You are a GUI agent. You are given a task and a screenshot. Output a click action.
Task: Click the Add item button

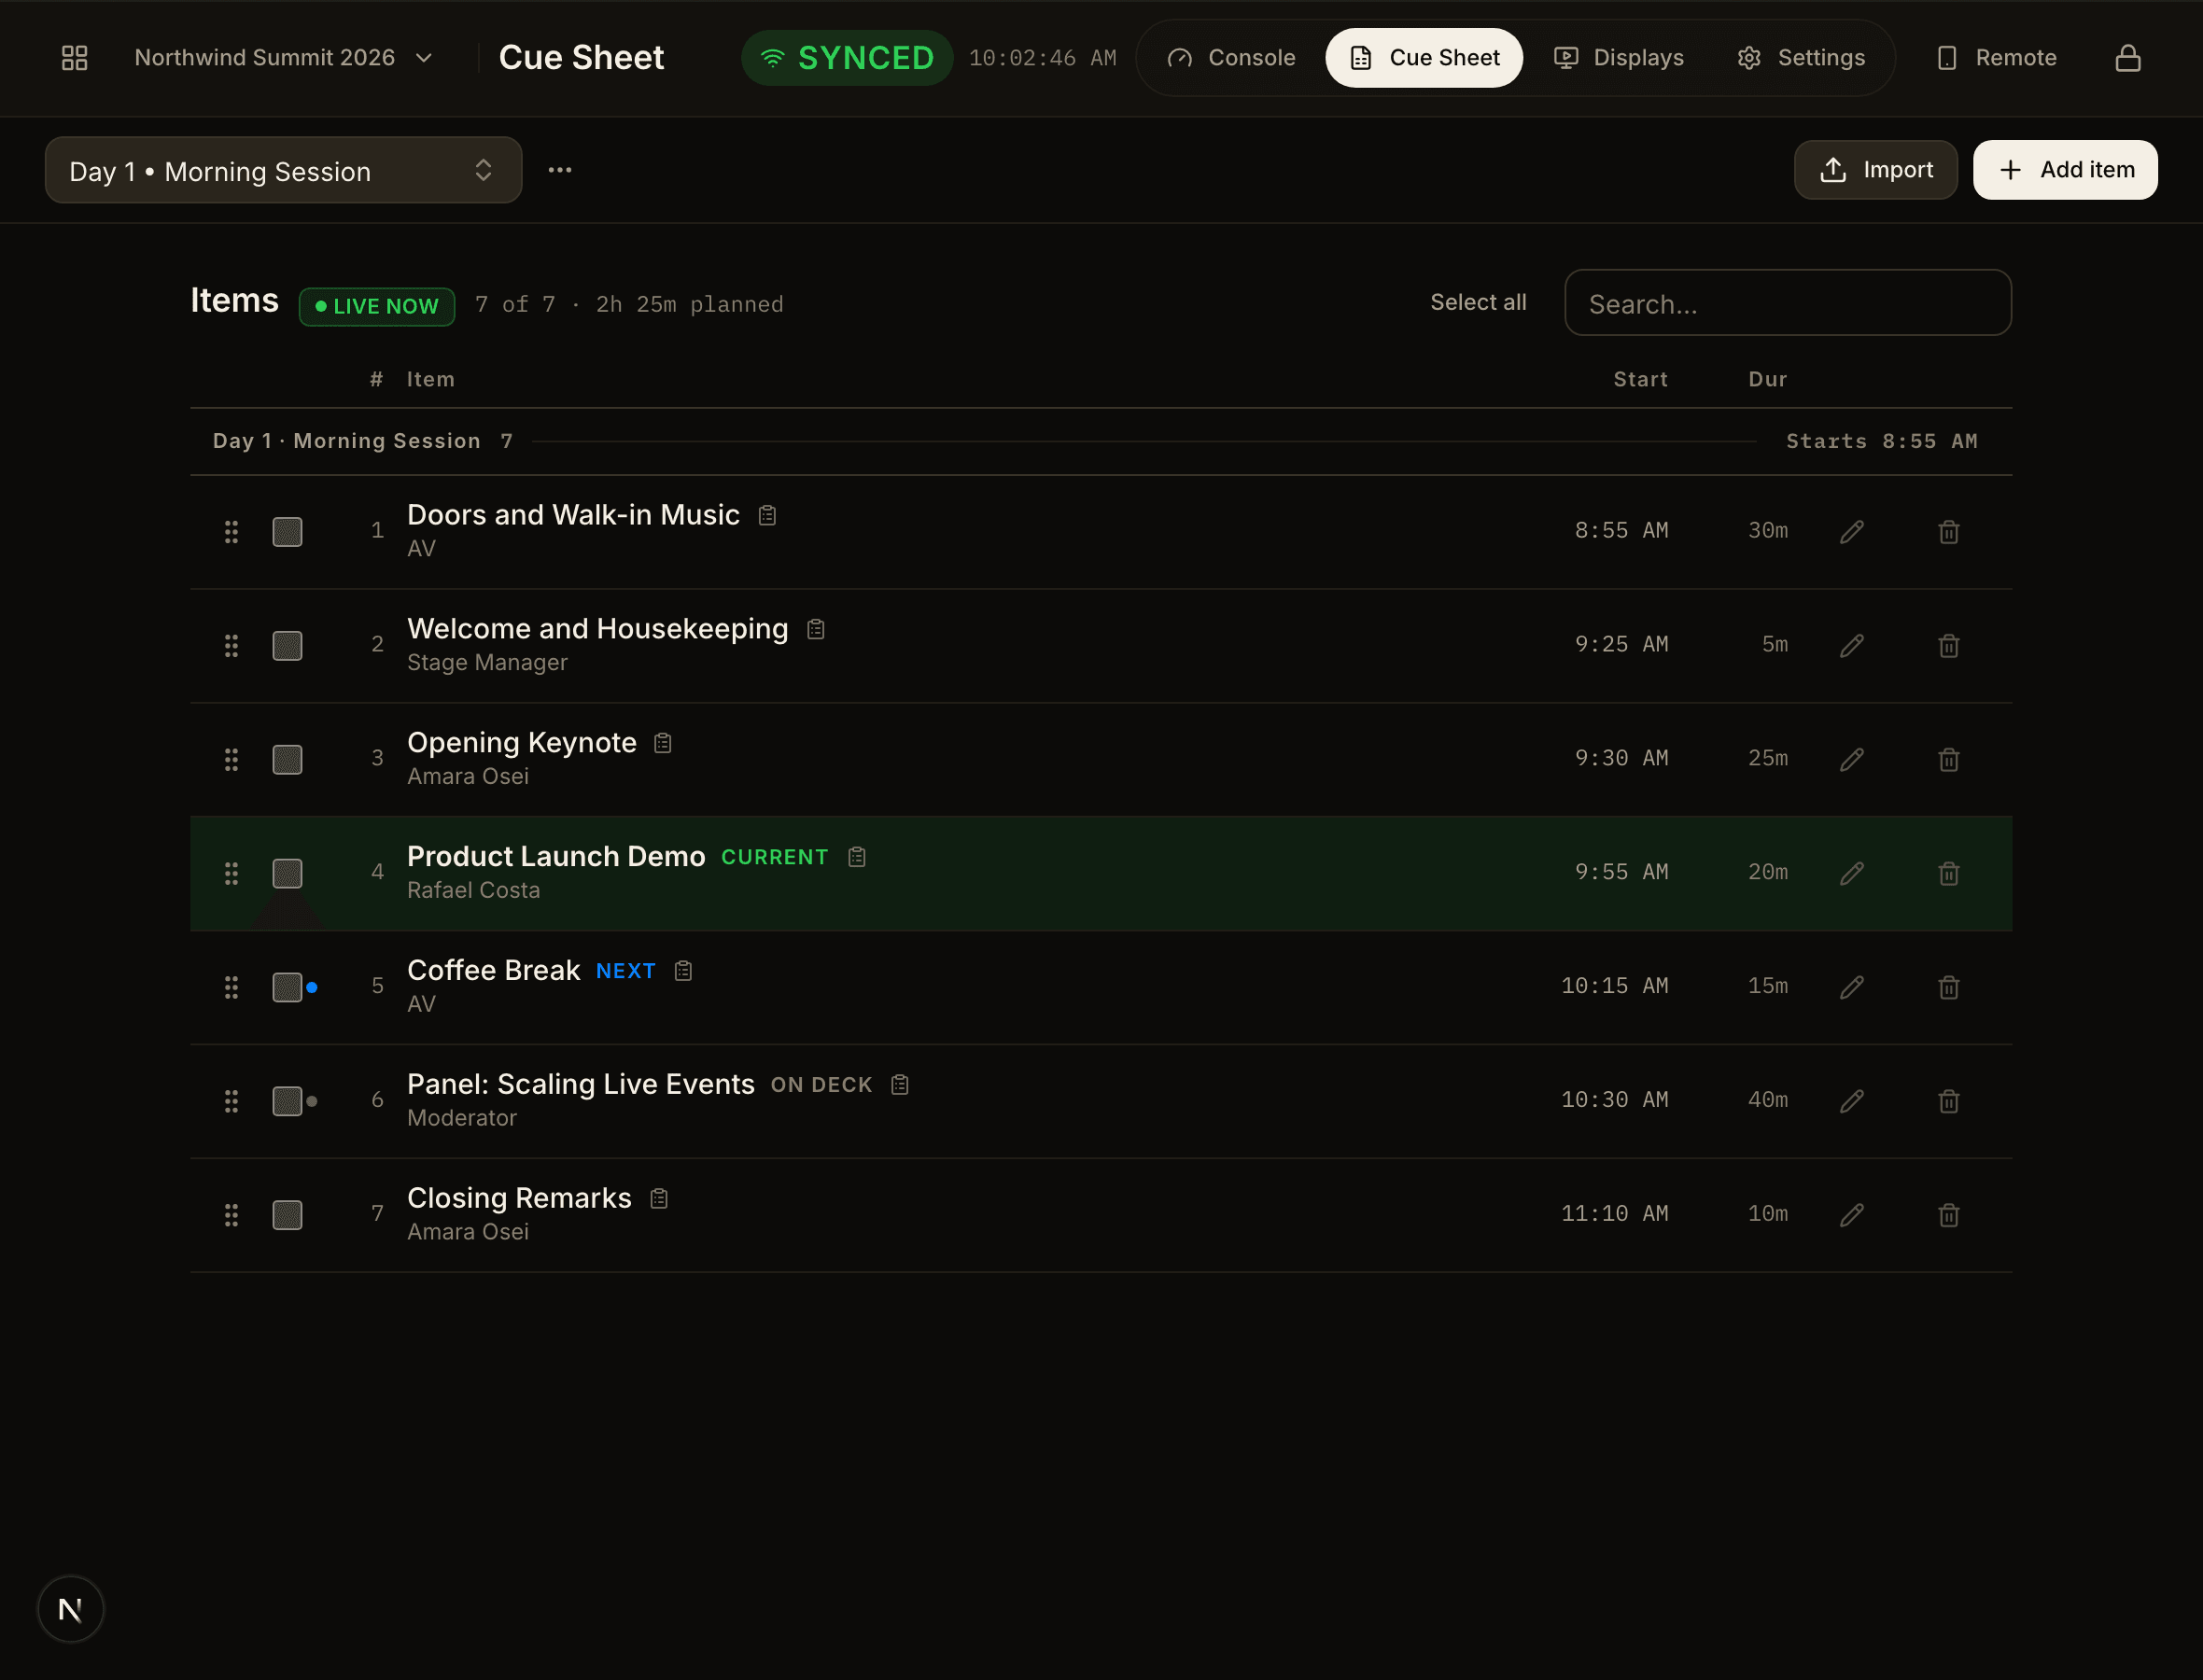click(2064, 170)
